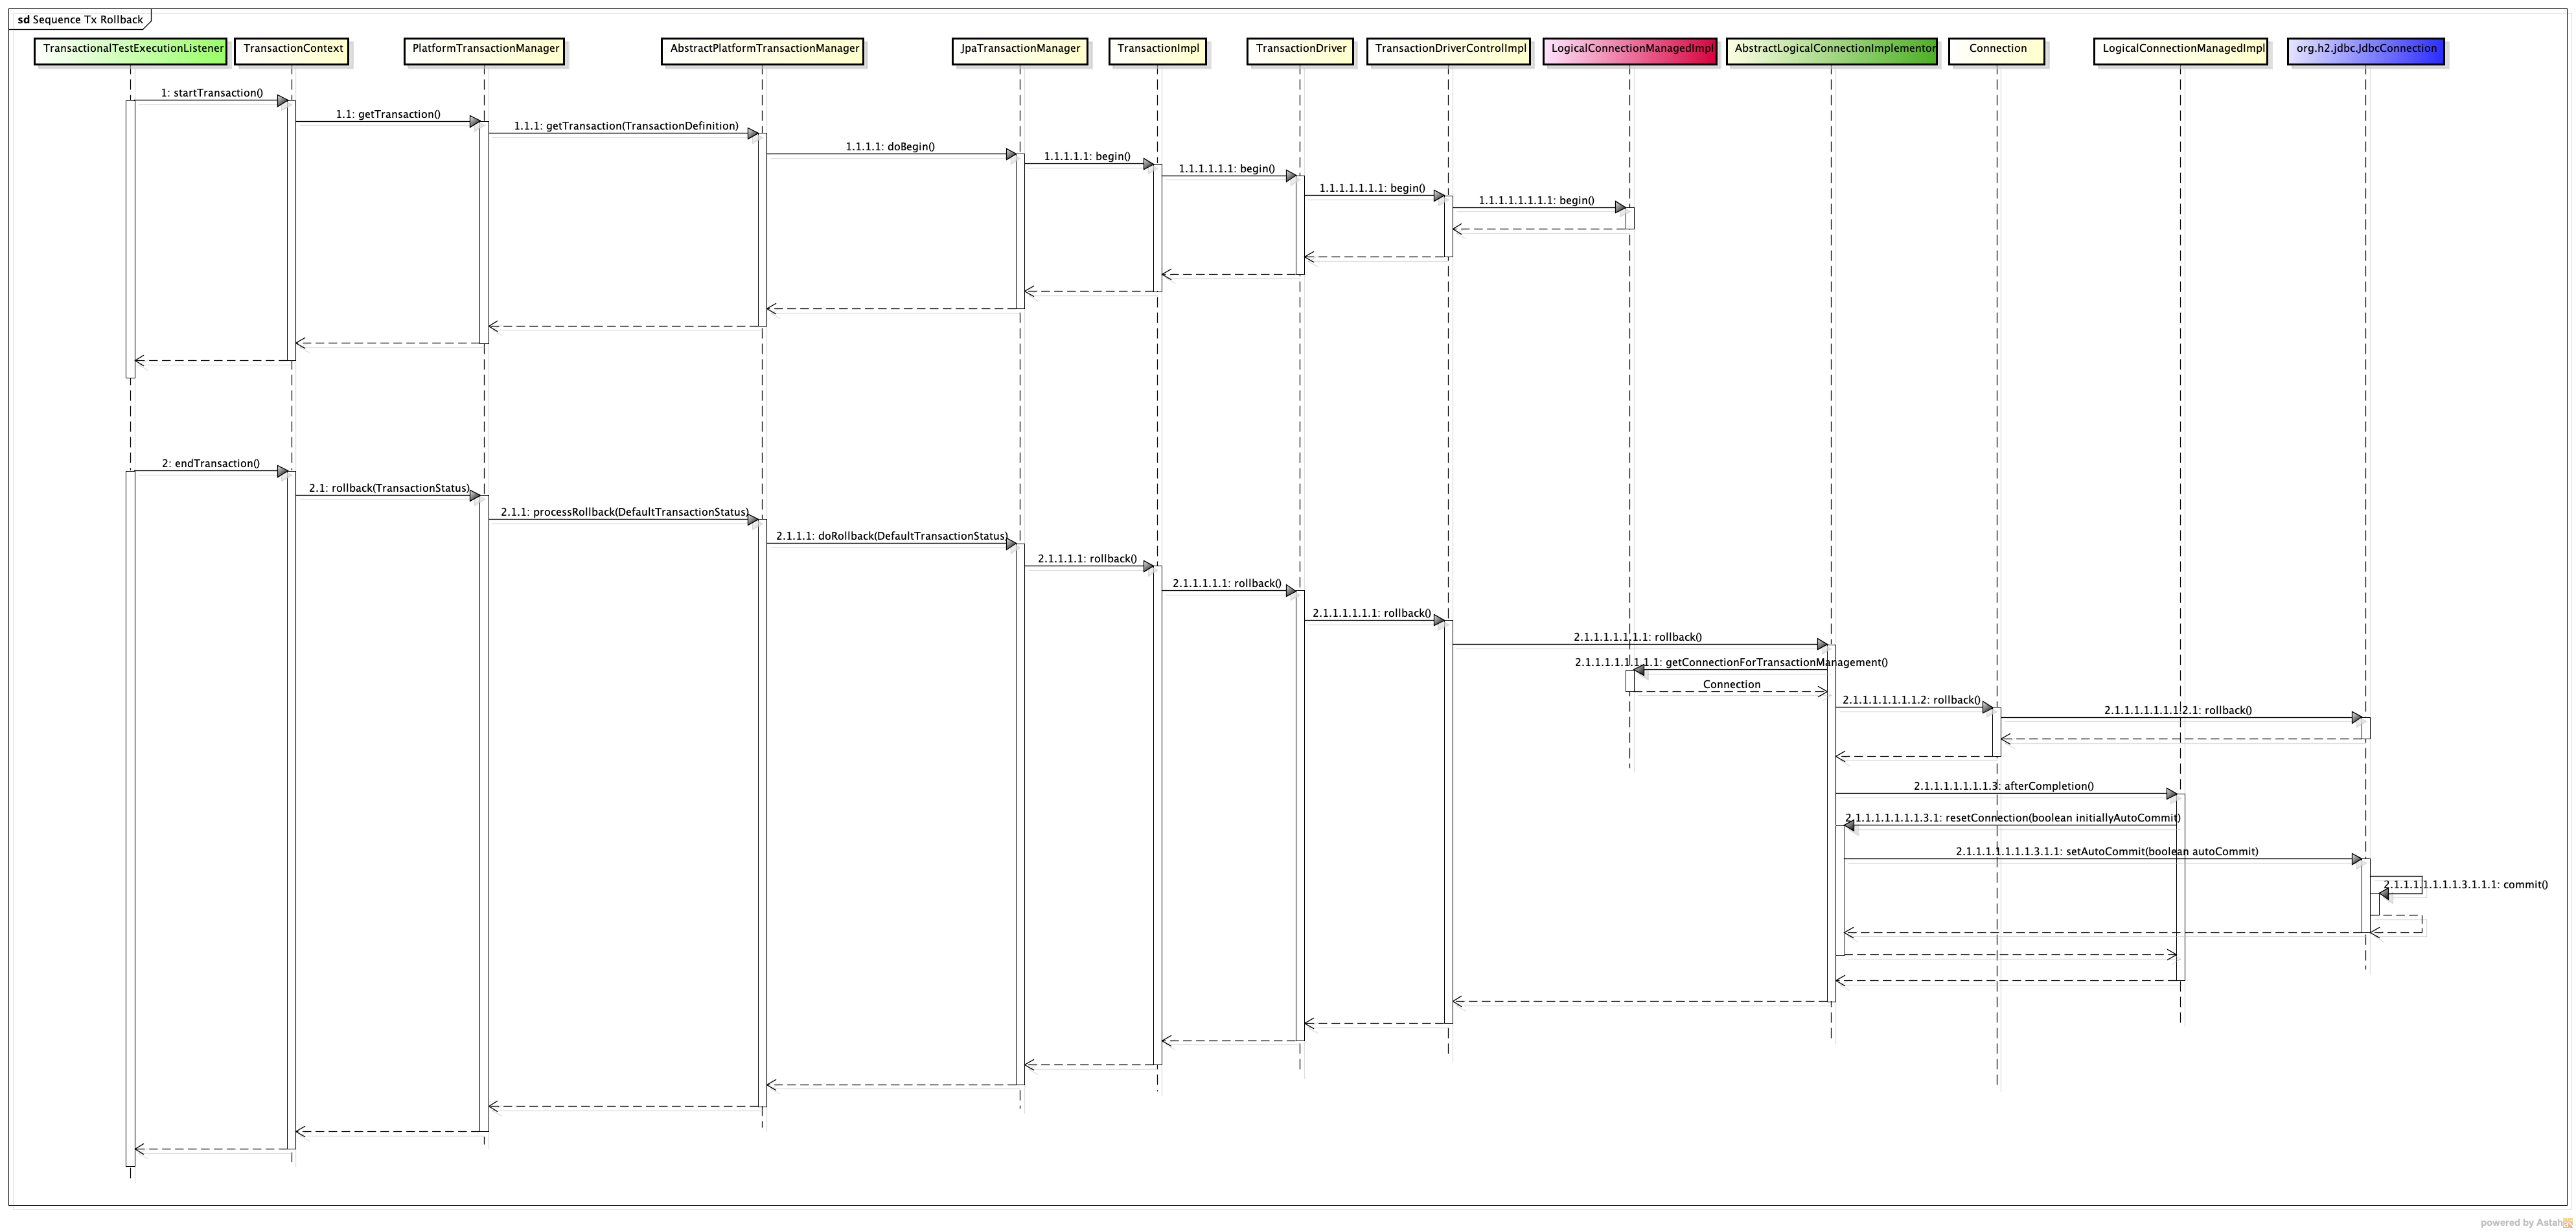
Task: Click the AbstractPlatformTransactionManager lifeline box
Action: click(763, 51)
